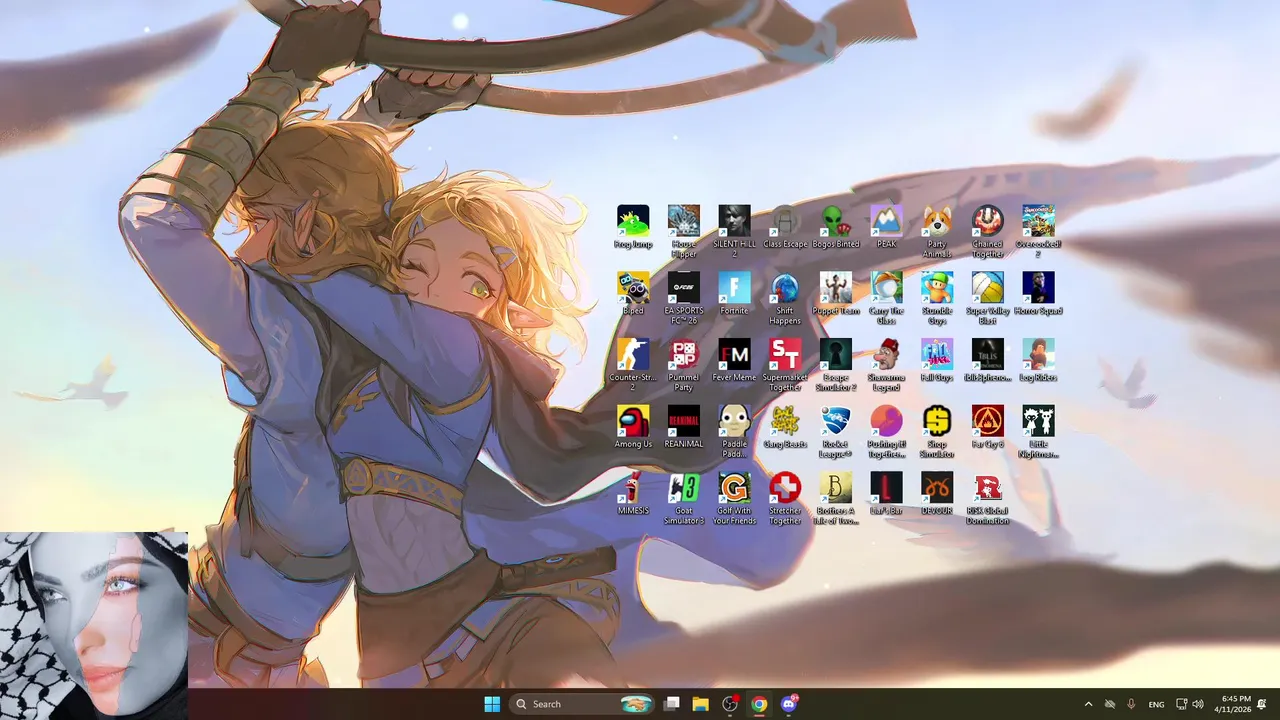Open the Pushing It Together icon

[886, 432]
